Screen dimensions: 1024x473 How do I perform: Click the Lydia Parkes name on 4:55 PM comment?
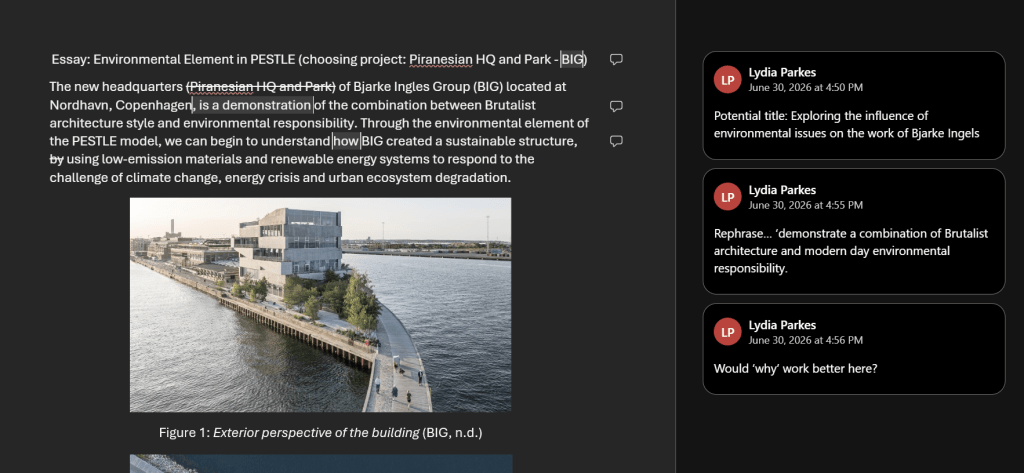(x=782, y=190)
